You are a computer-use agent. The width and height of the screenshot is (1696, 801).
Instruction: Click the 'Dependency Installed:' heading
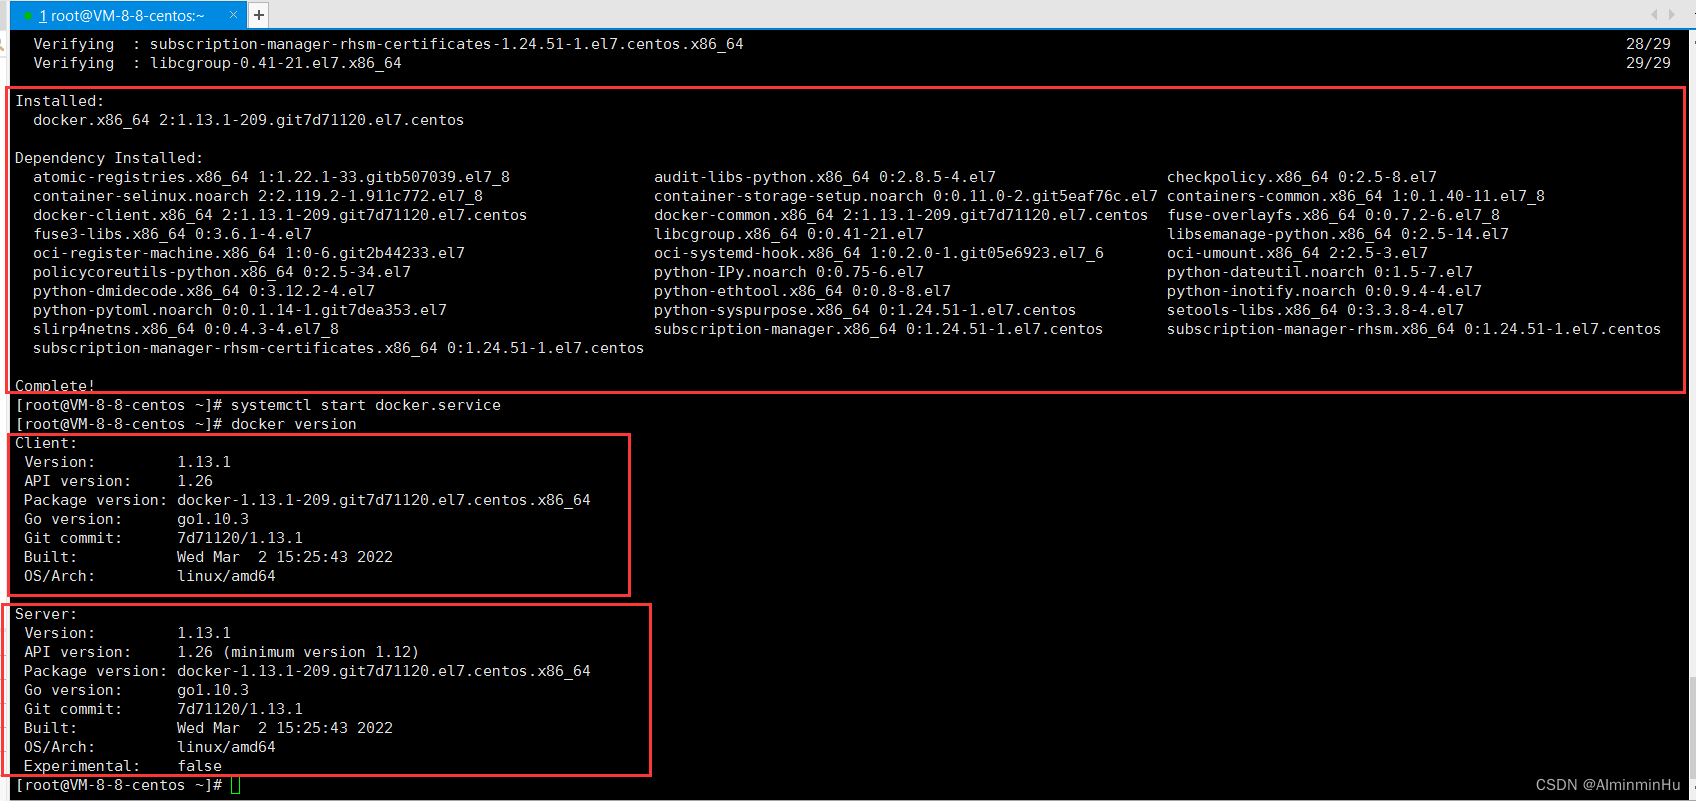pos(109,158)
